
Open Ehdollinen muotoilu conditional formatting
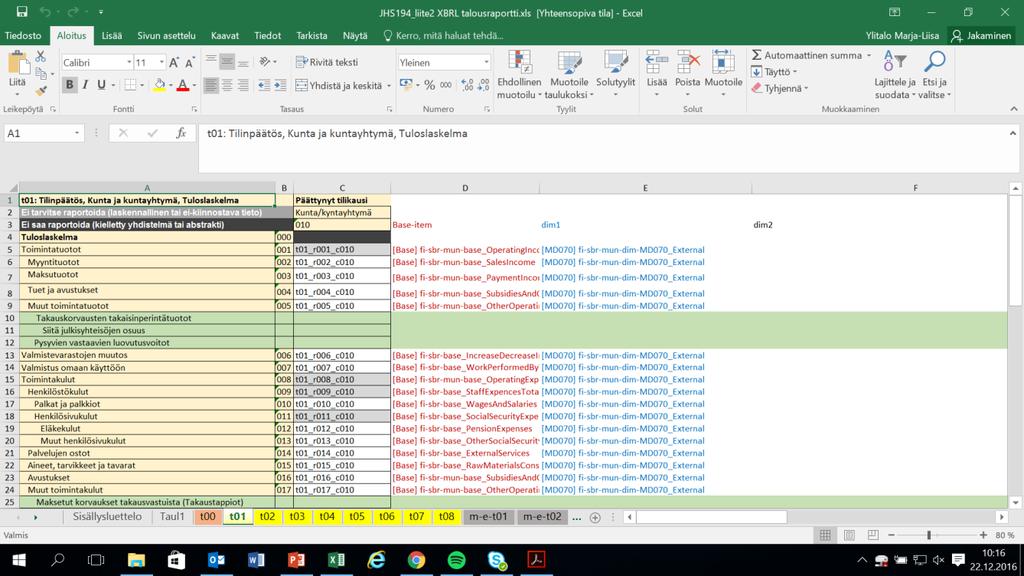[519, 75]
